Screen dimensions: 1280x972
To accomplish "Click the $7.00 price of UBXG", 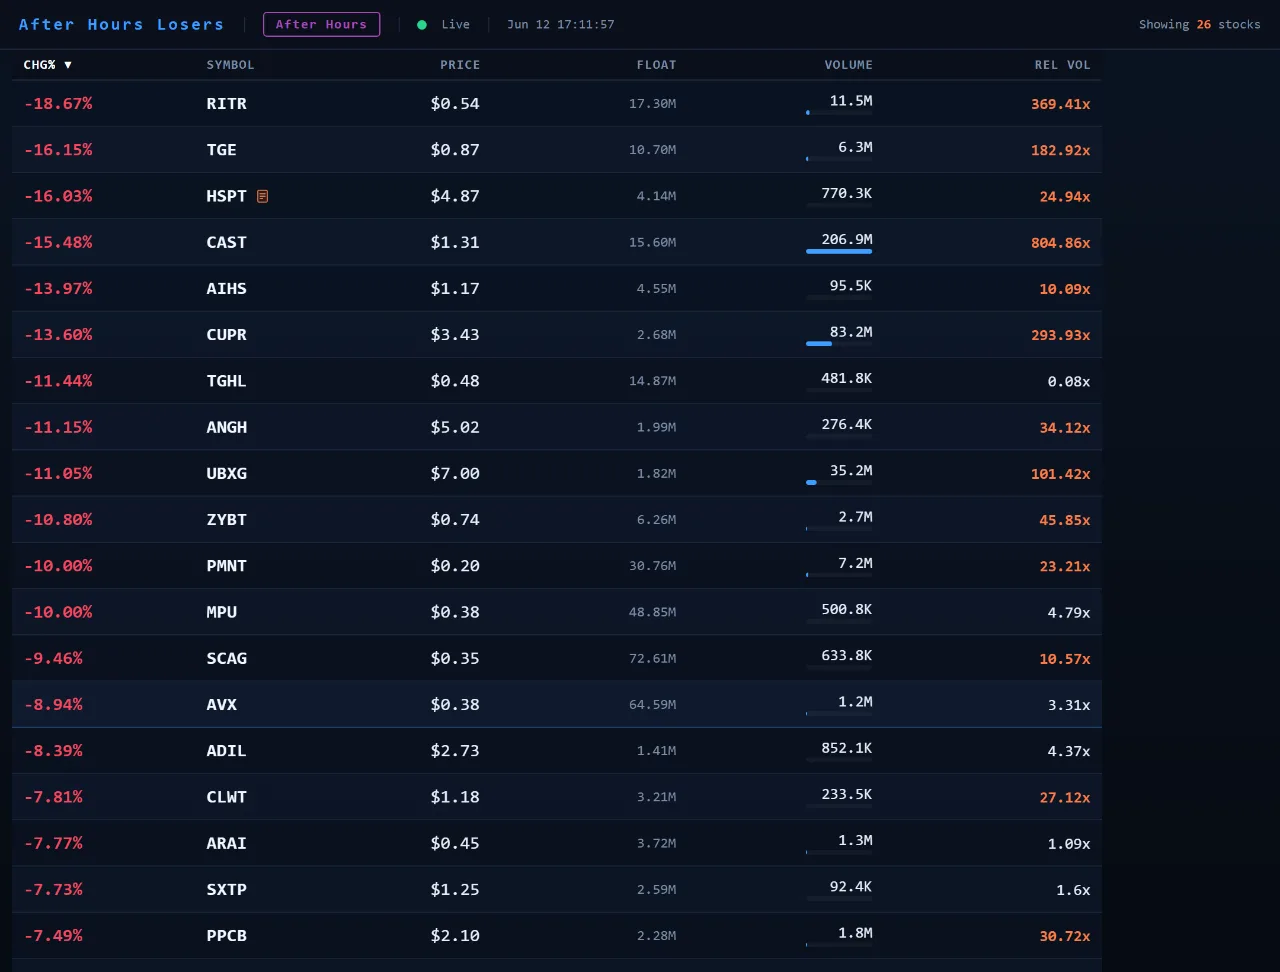I will [455, 473].
